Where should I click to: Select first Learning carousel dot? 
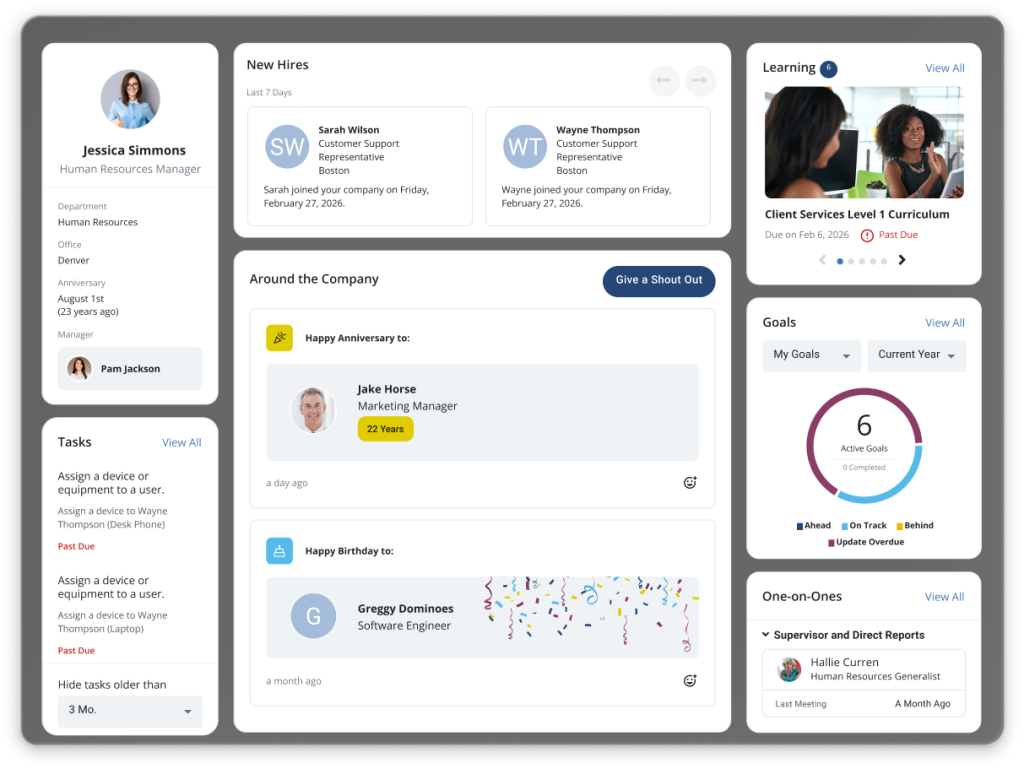tap(840, 261)
